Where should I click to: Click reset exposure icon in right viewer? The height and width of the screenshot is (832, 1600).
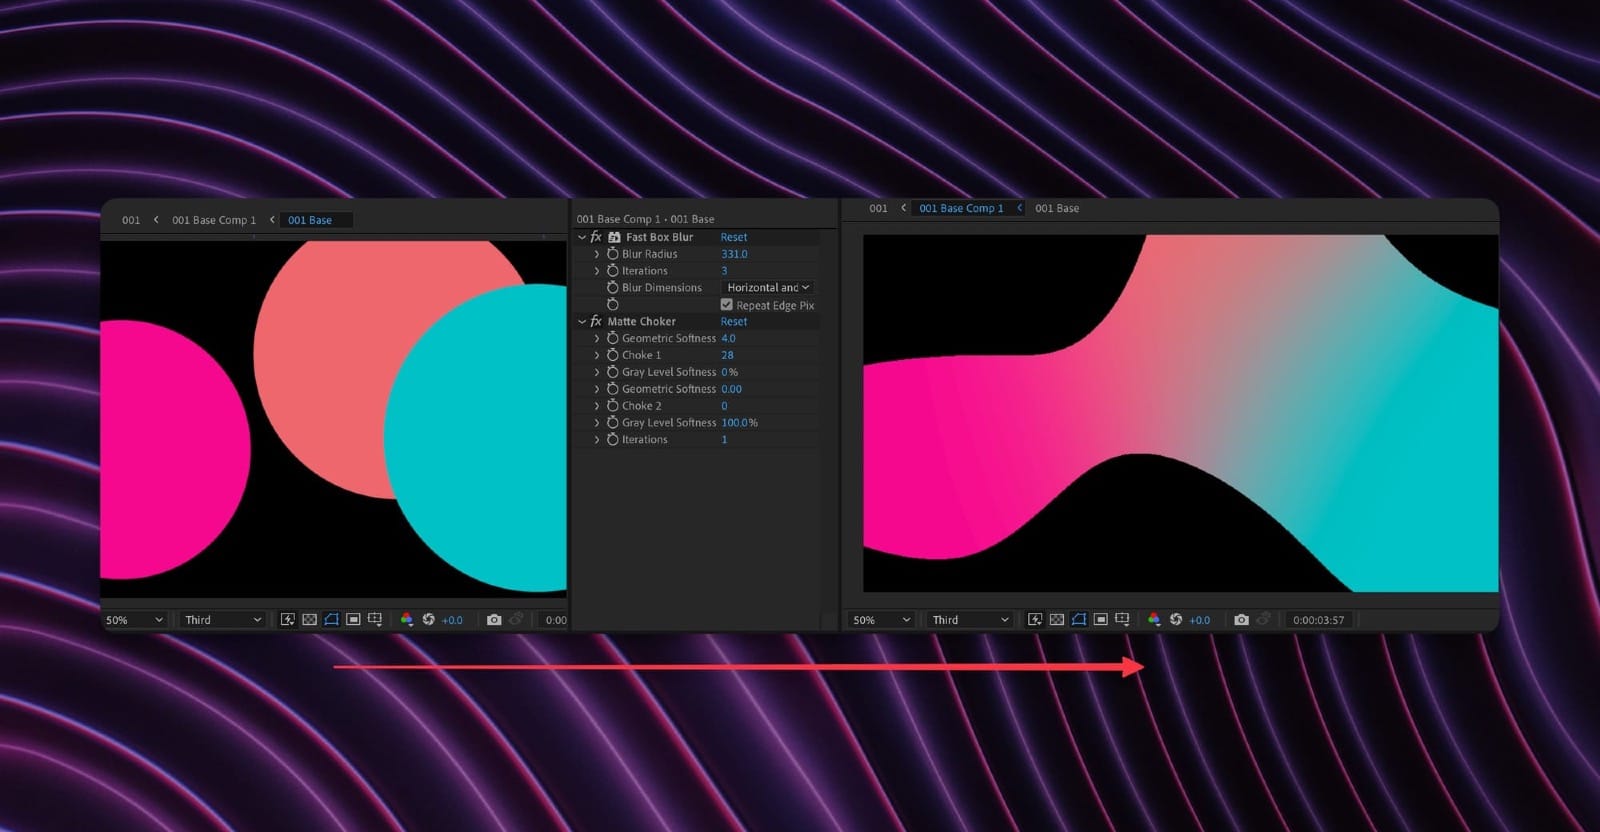[x=1176, y=620]
